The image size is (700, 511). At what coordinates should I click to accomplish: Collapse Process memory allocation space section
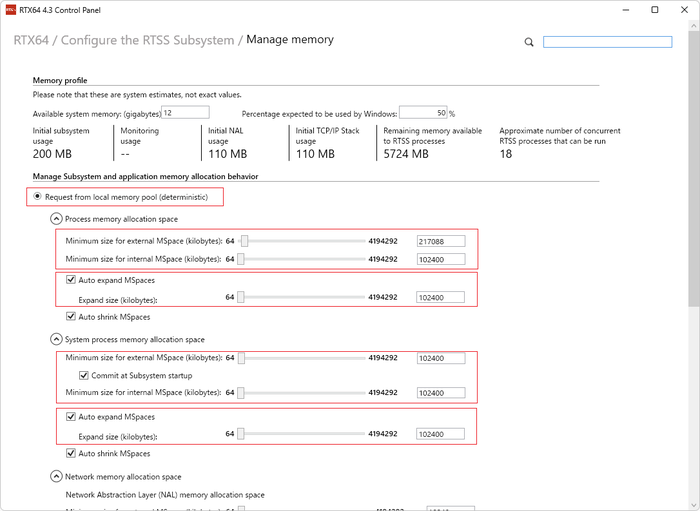56,219
